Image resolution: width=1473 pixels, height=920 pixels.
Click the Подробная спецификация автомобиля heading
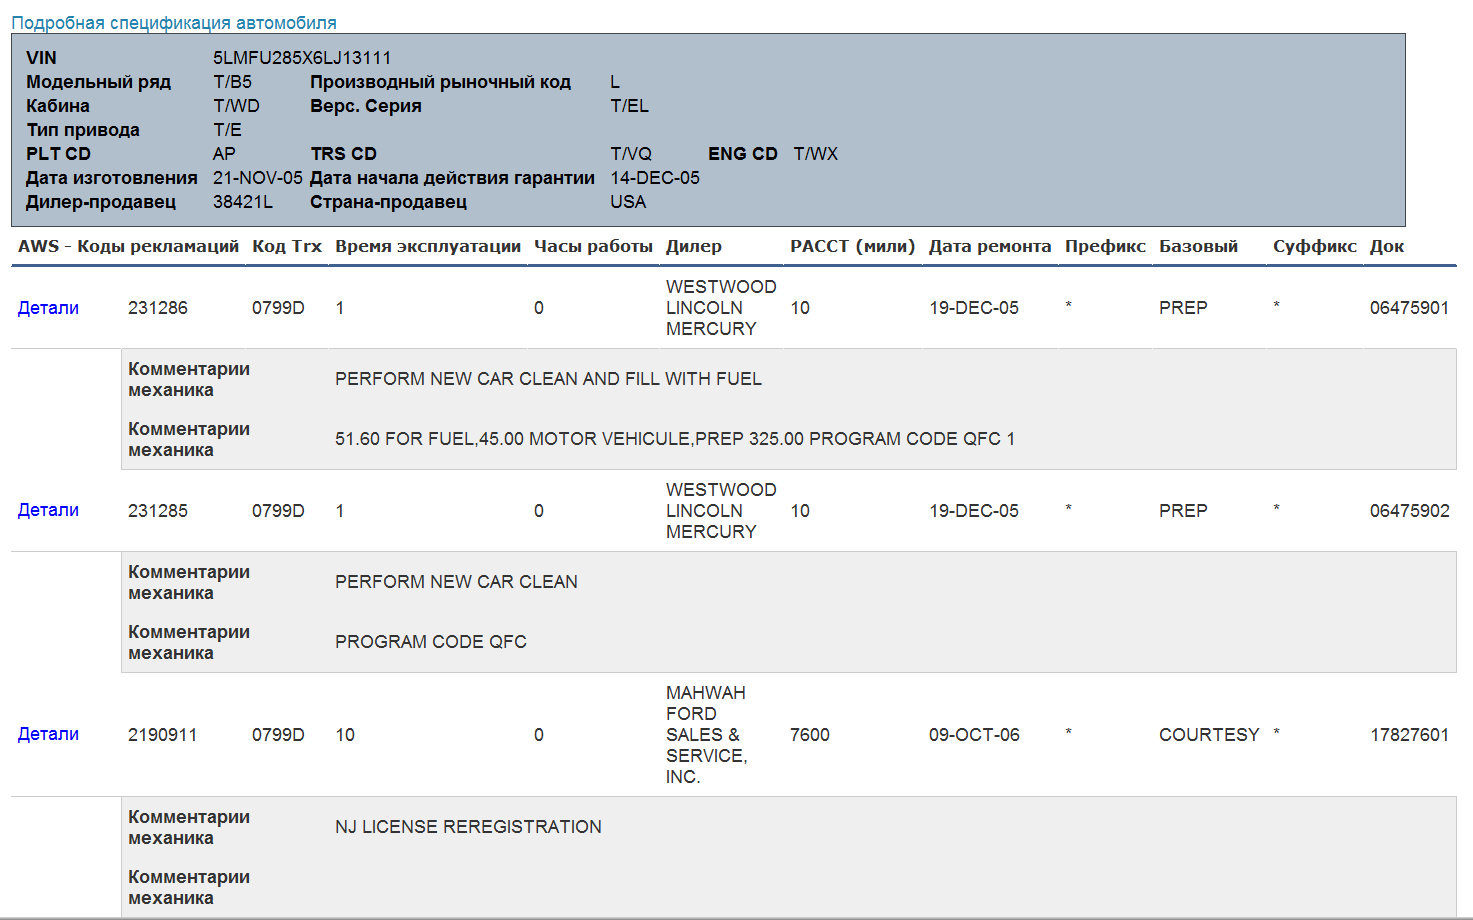click(x=174, y=23)
